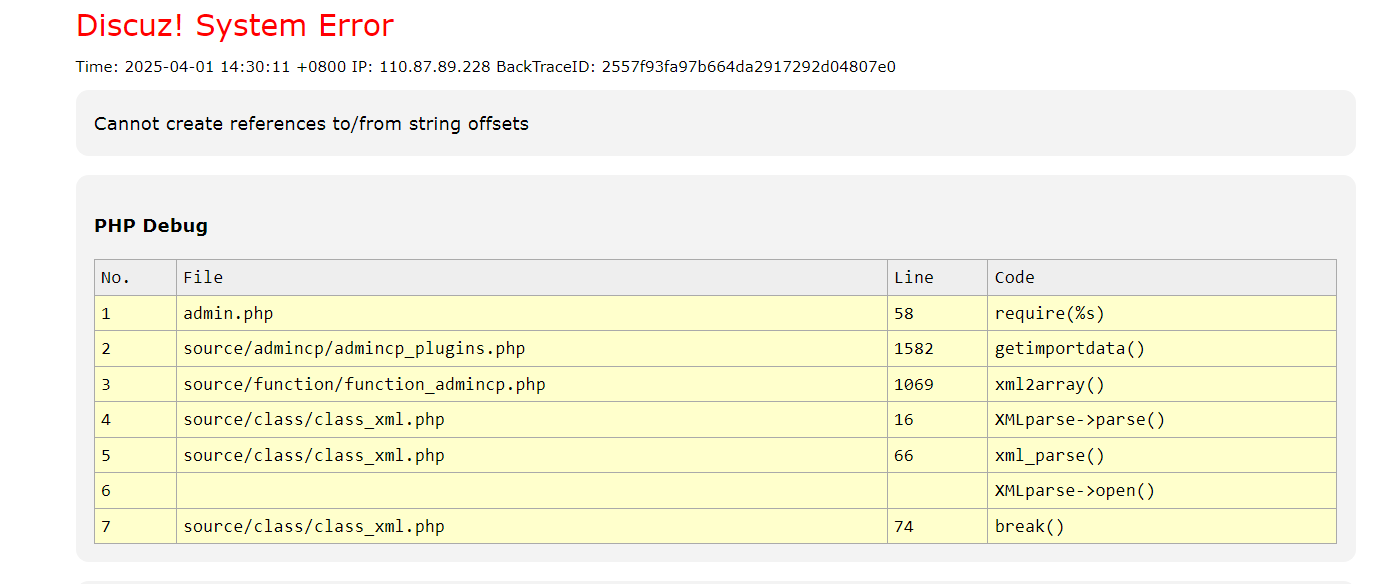1396x584 pixels.
Task: Click the No. column header
Action: click(136, 278)
